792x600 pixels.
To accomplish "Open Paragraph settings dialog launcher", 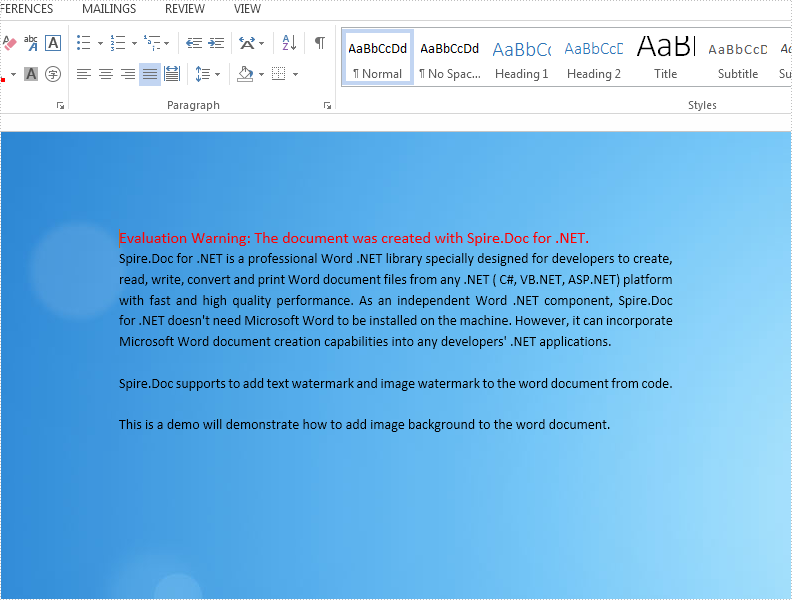I will pyautogui.click(x=327, y=106).
